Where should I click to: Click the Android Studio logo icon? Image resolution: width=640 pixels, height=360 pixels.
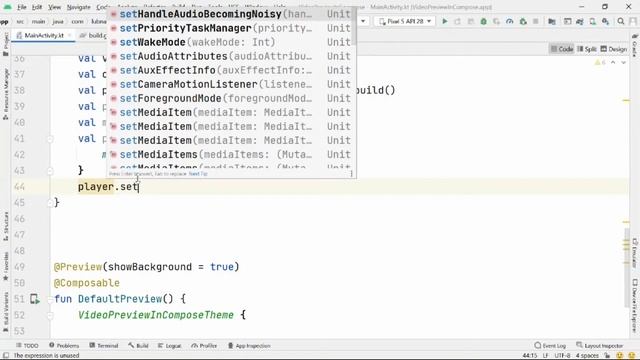(7, 7)
